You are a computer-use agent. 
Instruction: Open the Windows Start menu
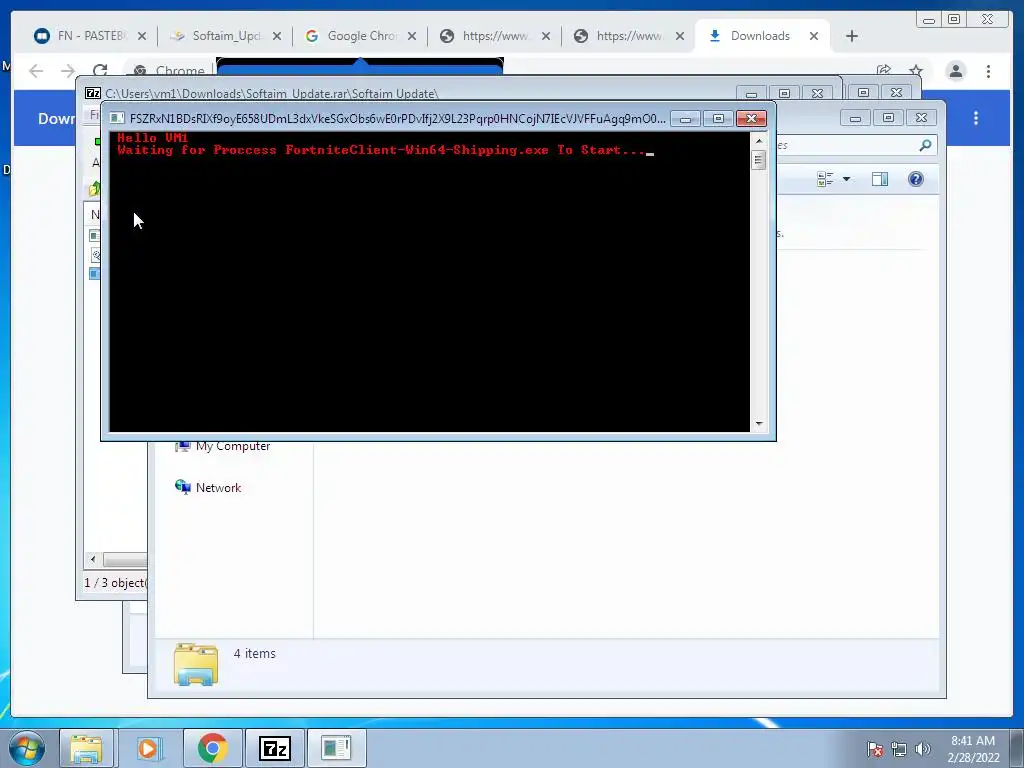pos(27,748)
